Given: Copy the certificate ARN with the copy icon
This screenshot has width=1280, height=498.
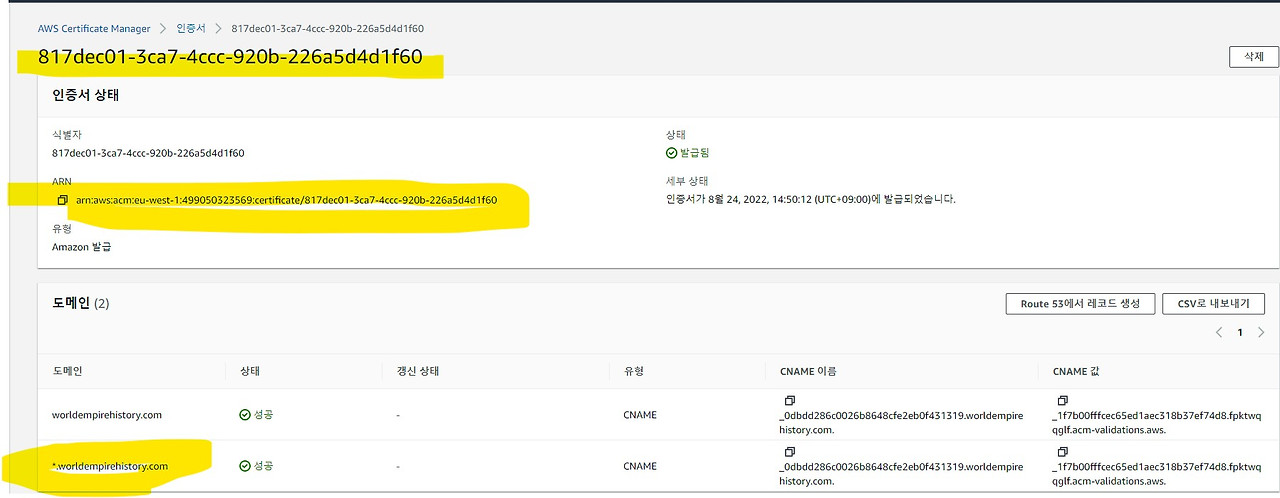Looking at the screenshot, I should (x=62, y=201).
